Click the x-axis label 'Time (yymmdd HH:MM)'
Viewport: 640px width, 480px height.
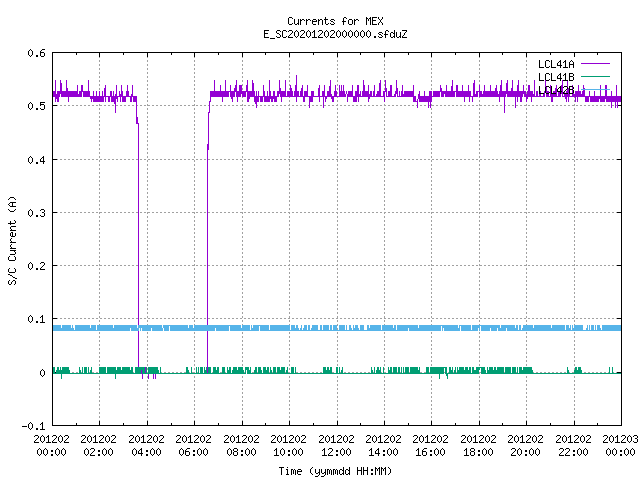335,471
